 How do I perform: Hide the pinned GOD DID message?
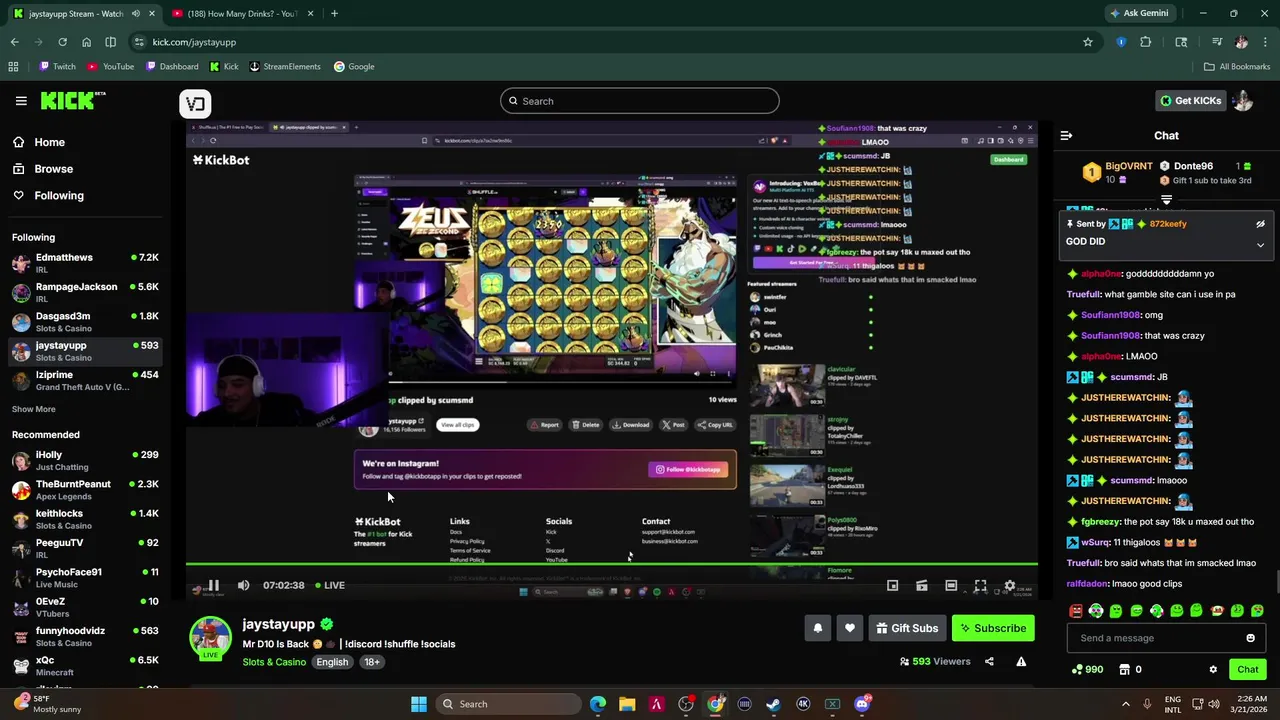point(1260,224)
